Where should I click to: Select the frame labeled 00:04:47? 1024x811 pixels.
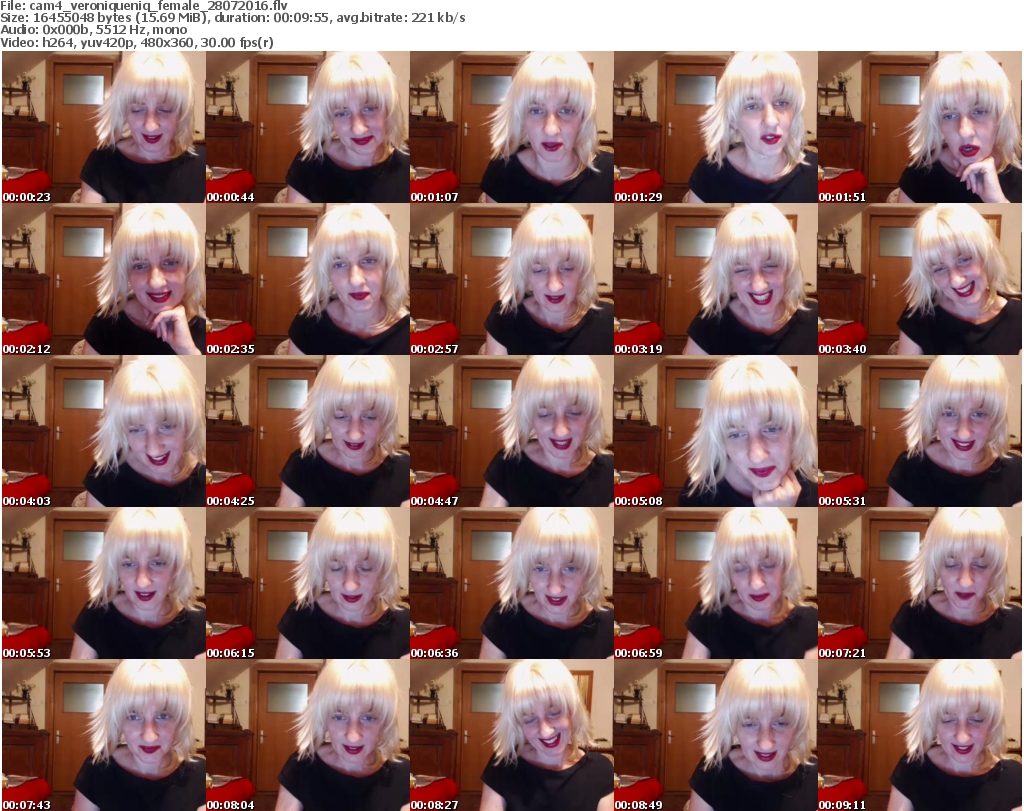pos(511,431)
